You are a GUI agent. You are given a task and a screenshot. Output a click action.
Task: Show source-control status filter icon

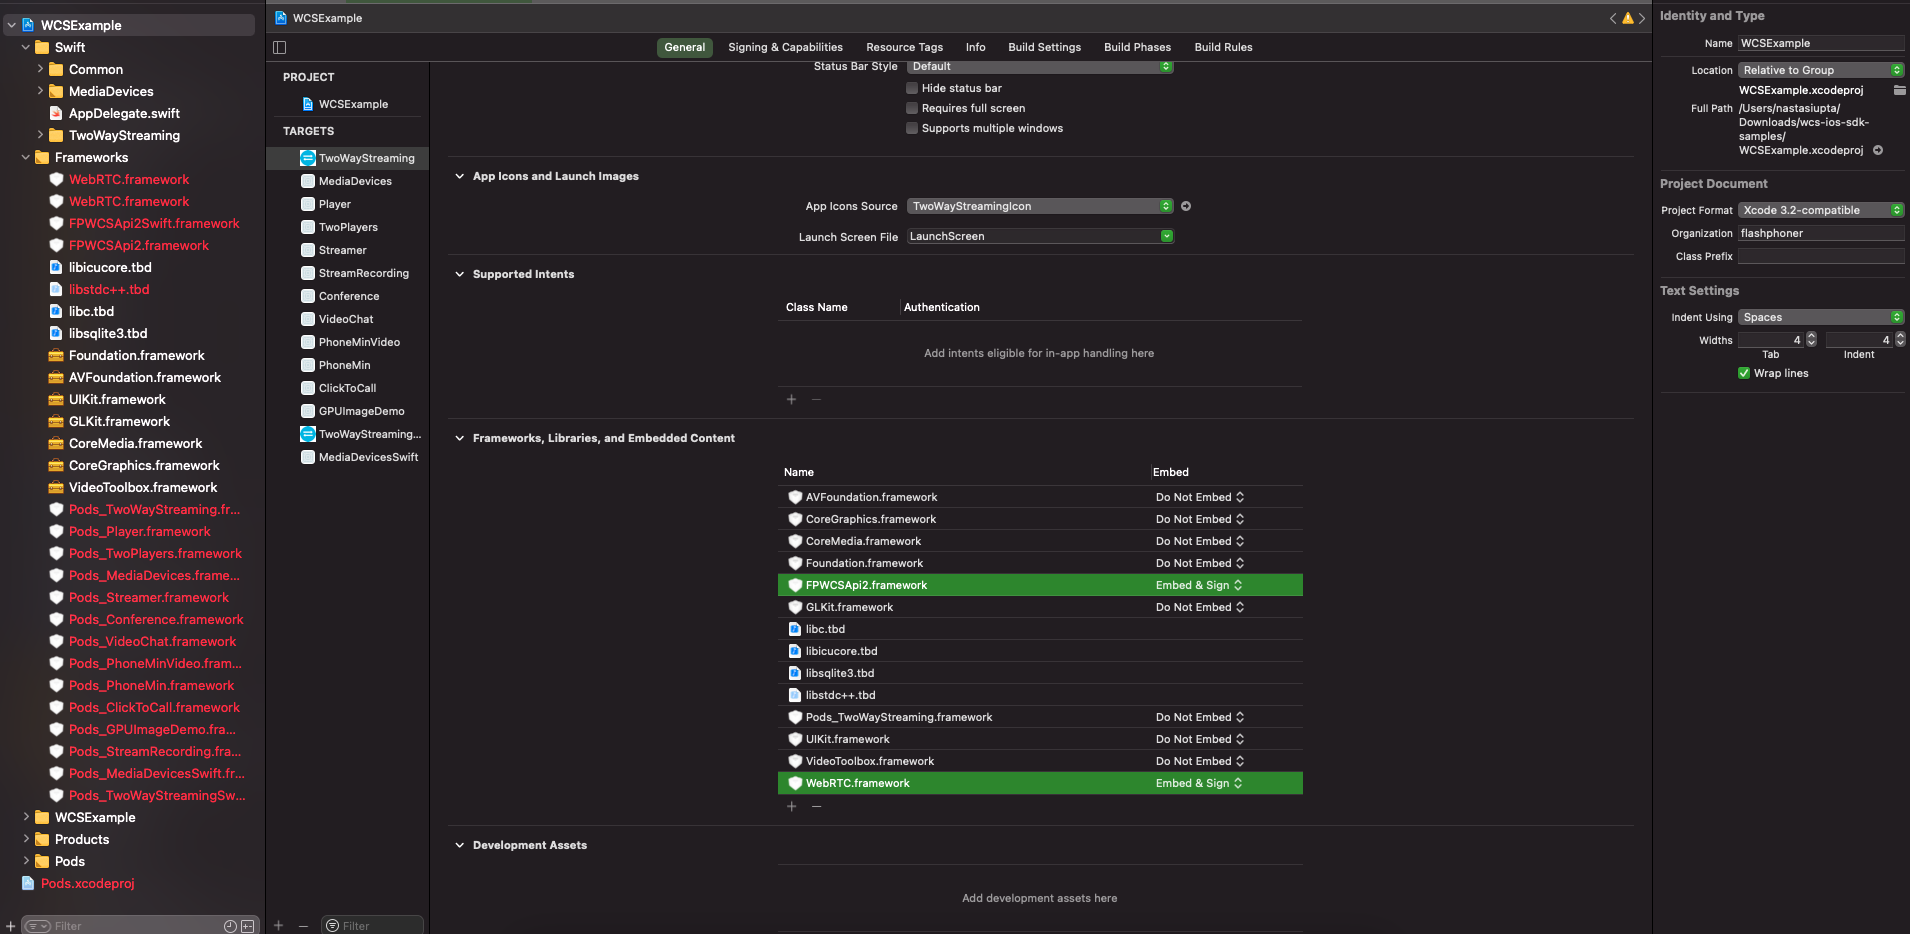248,926
